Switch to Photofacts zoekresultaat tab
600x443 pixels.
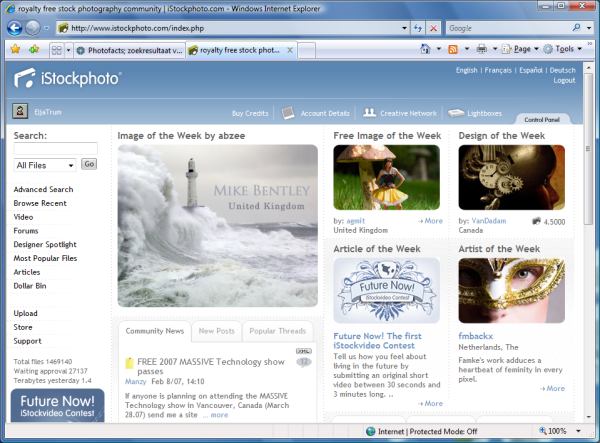[x=129, y=50]
